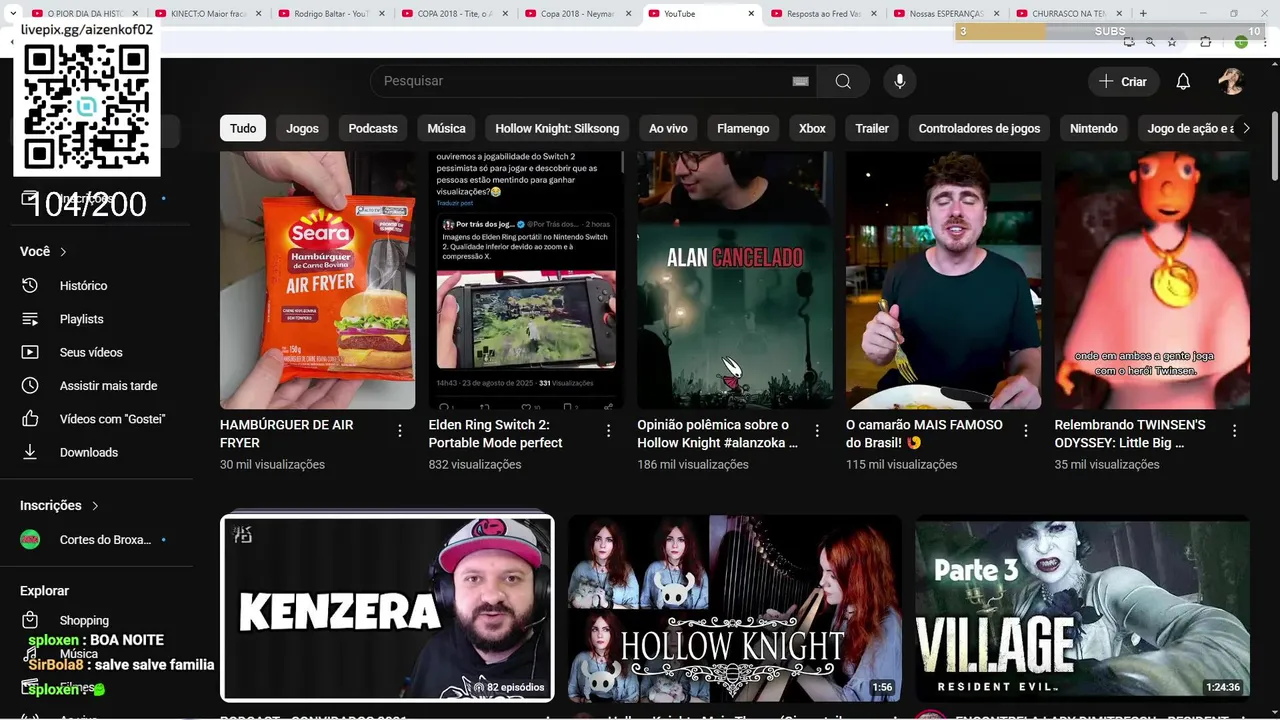Play the ALAN CANCELADO short thumbnail
Image resolution: width=1280 pixels, height=720 pixels.
tap(735, 280)
